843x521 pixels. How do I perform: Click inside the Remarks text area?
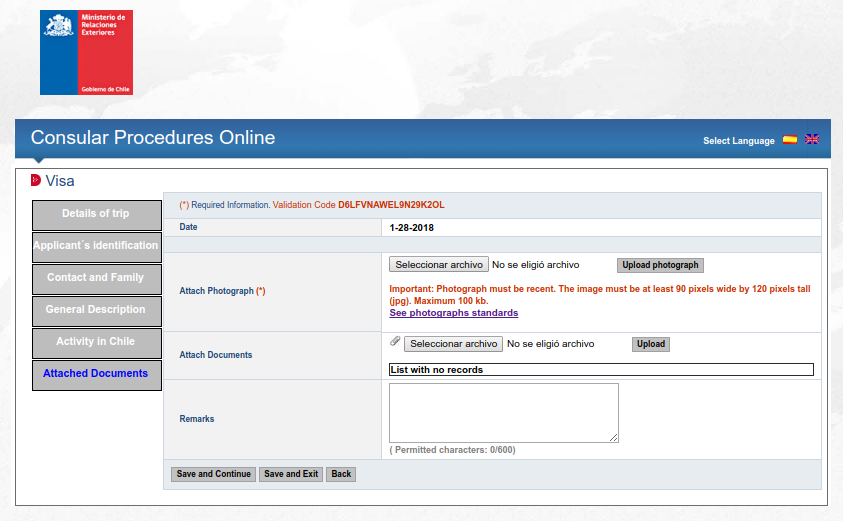[x=504, y=413]
